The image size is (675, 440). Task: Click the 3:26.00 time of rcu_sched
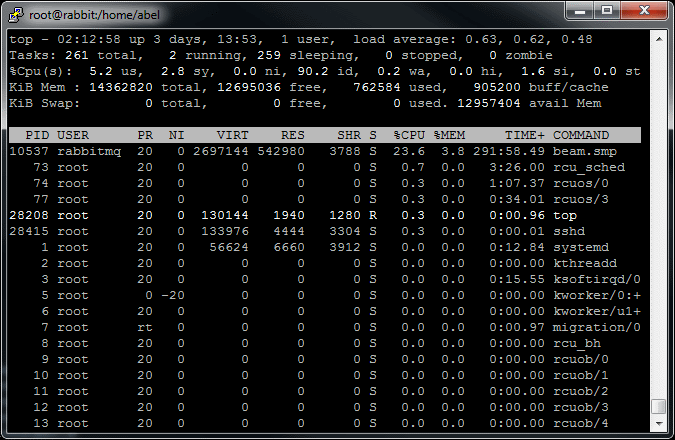(517, 167)
